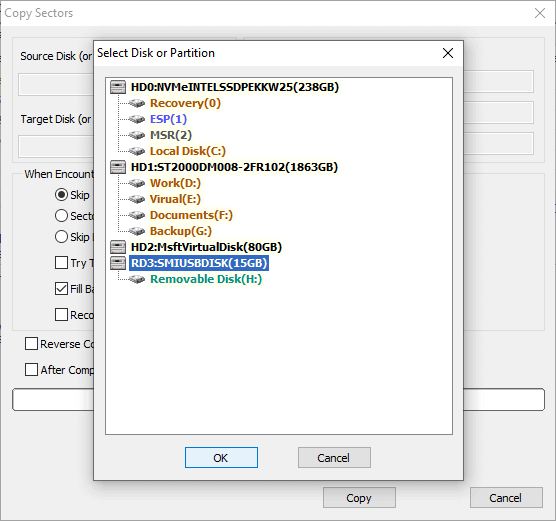This screenshot has height=521, width=556.
Task: Select HD1:ST2000DM008-2FR102(1863GB) disk
Action: click(x=234, y=167)
